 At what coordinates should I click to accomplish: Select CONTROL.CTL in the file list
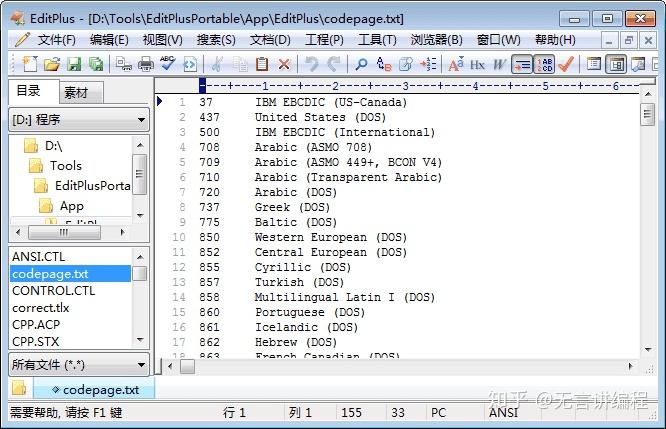(x=70, y=291)
